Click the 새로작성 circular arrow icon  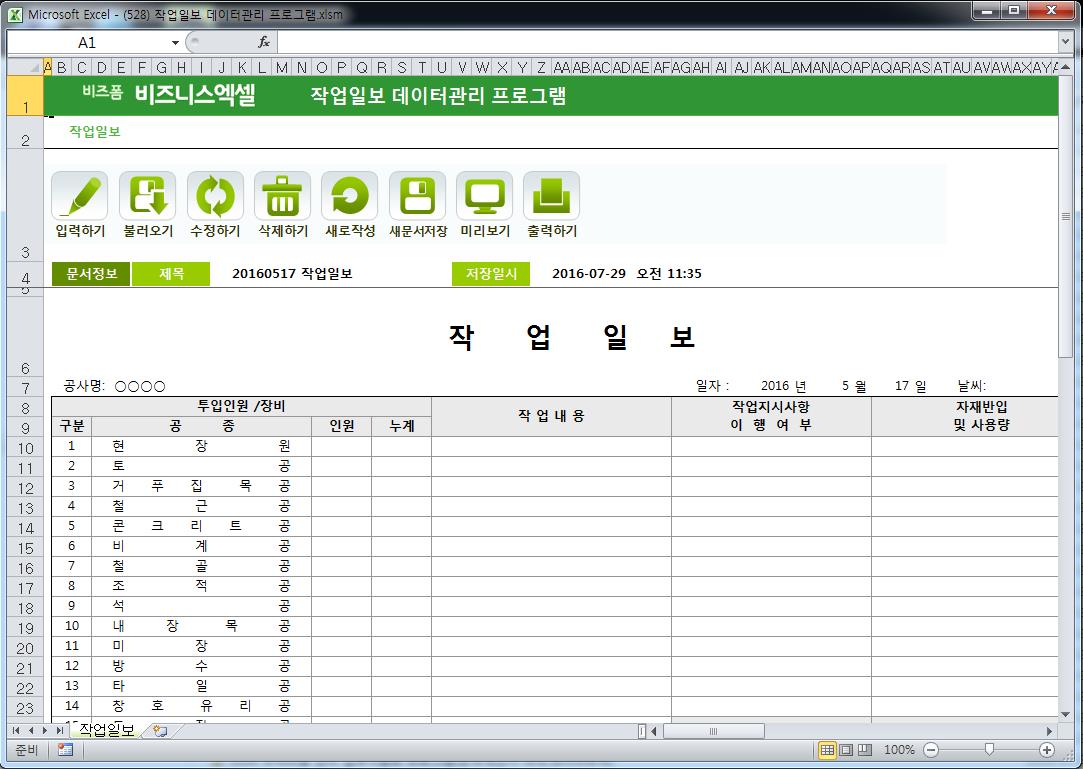click(x=349, y=196)
